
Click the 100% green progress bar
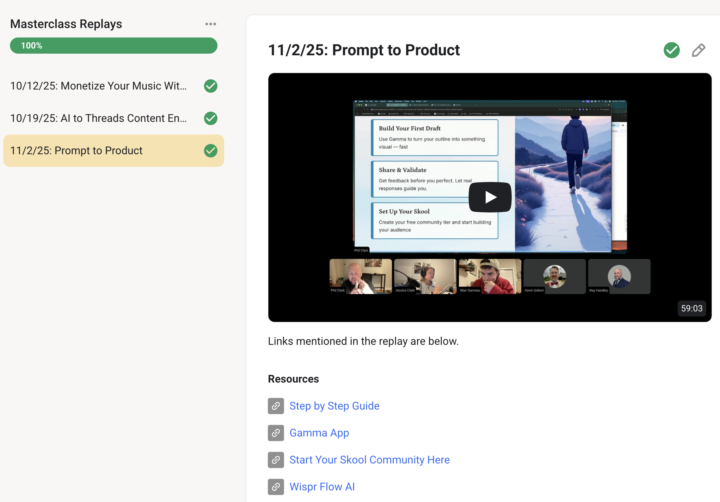point(113,45)
